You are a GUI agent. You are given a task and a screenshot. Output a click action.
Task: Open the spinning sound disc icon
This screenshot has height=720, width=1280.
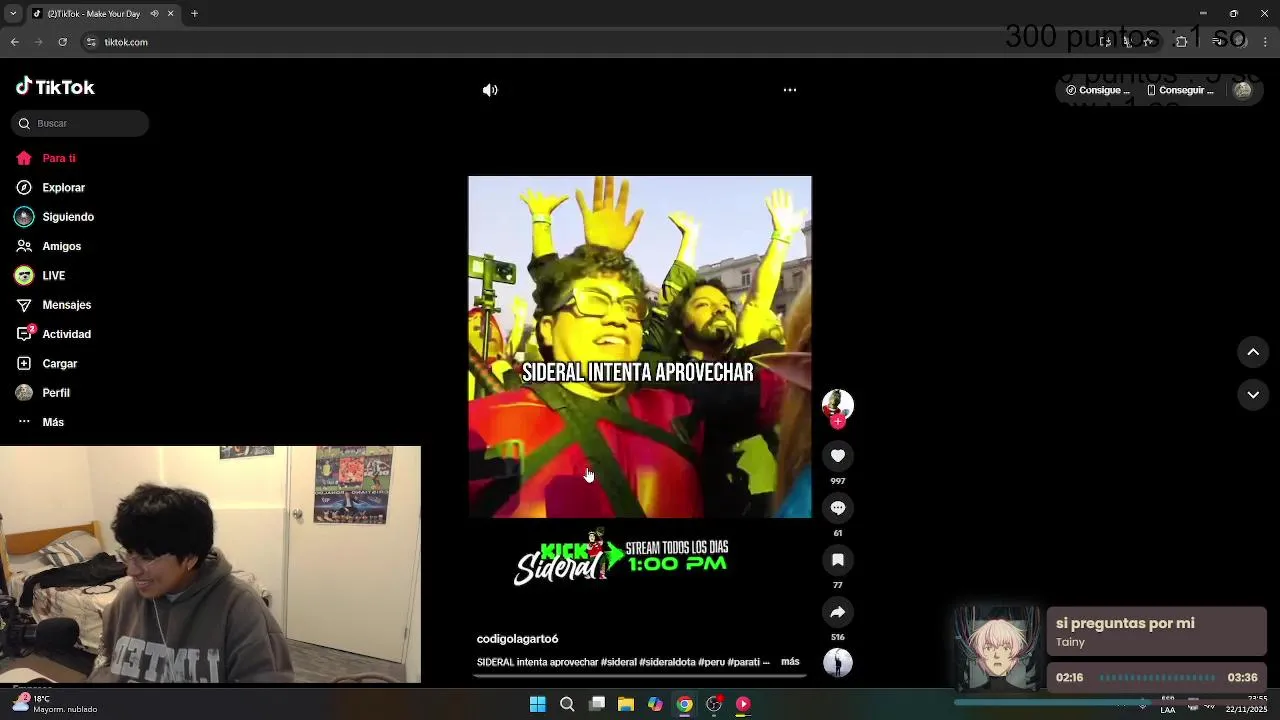click(838, 662)
